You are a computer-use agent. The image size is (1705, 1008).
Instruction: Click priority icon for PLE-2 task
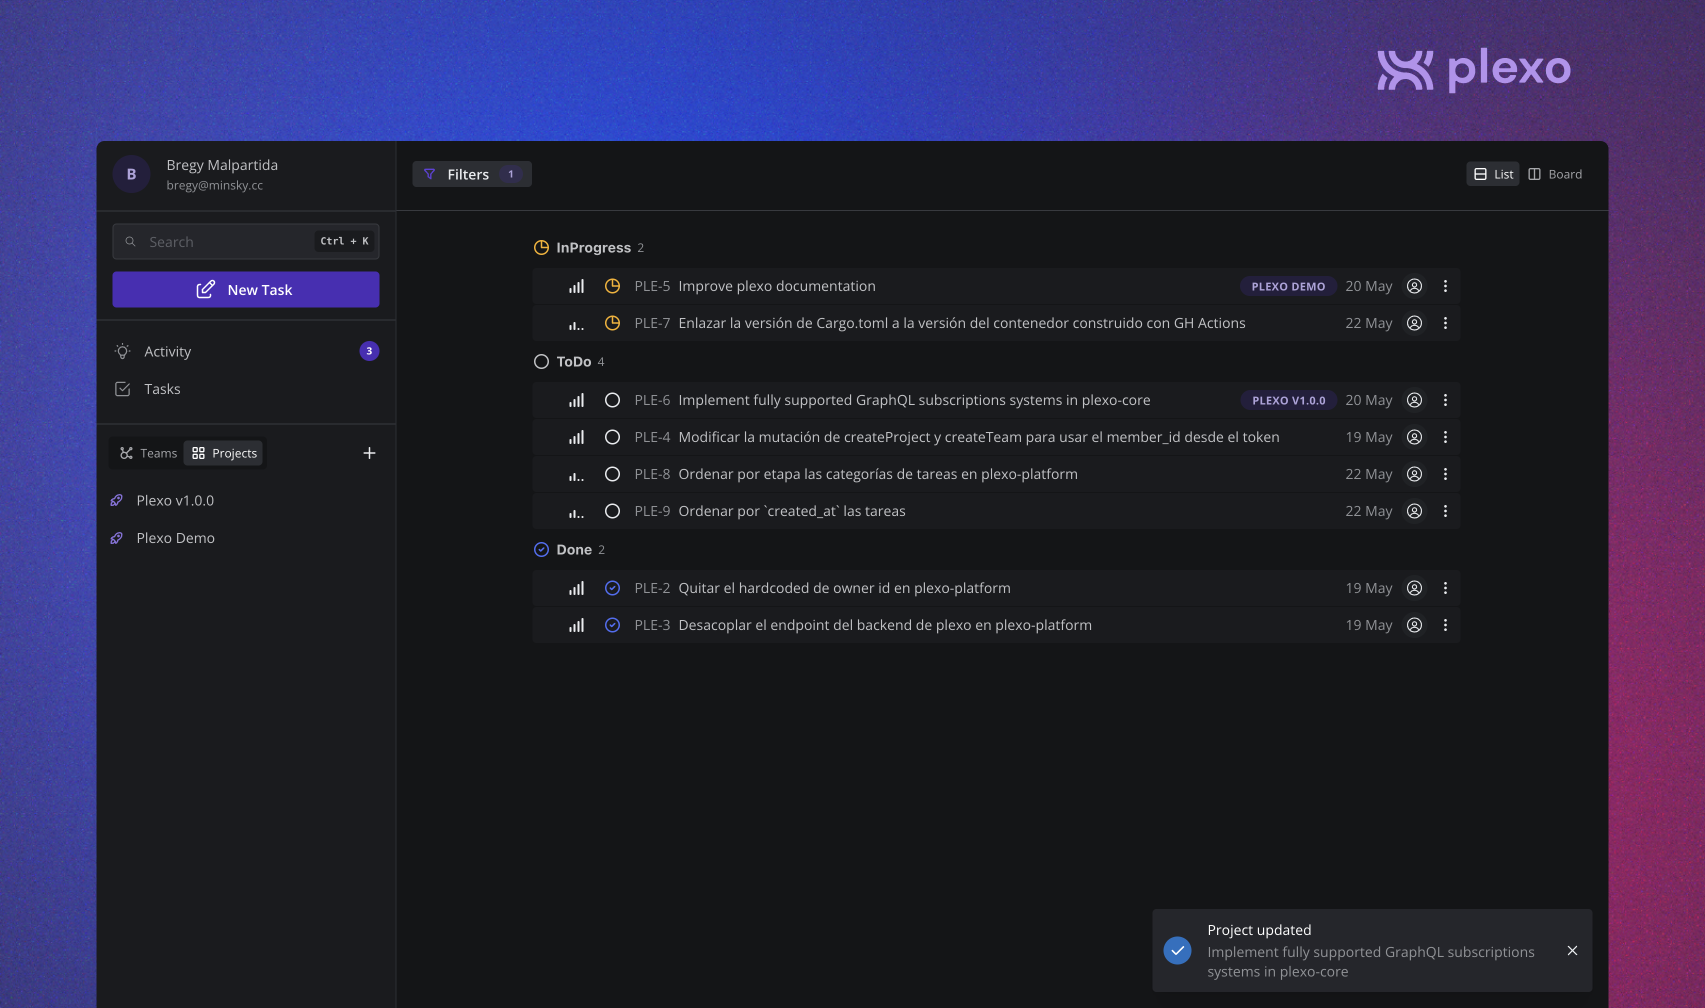click(576, 588)
